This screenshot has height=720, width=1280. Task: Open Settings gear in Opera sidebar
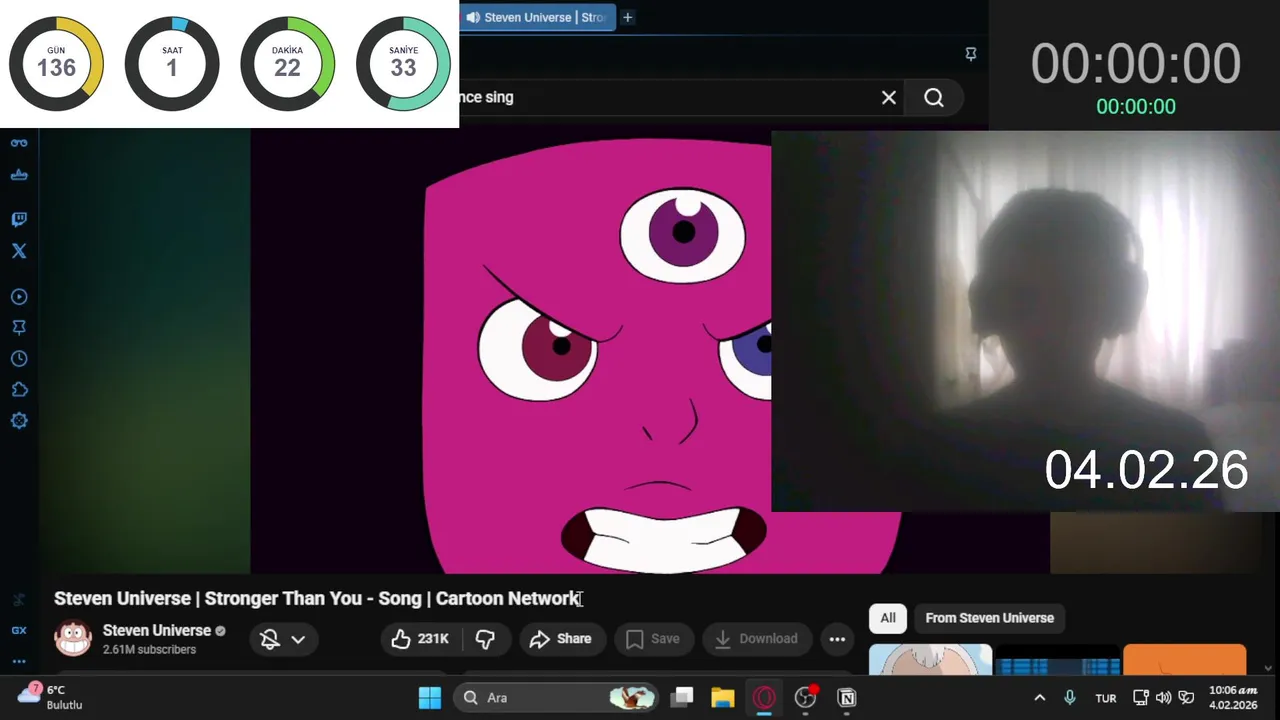pos(19,421)
